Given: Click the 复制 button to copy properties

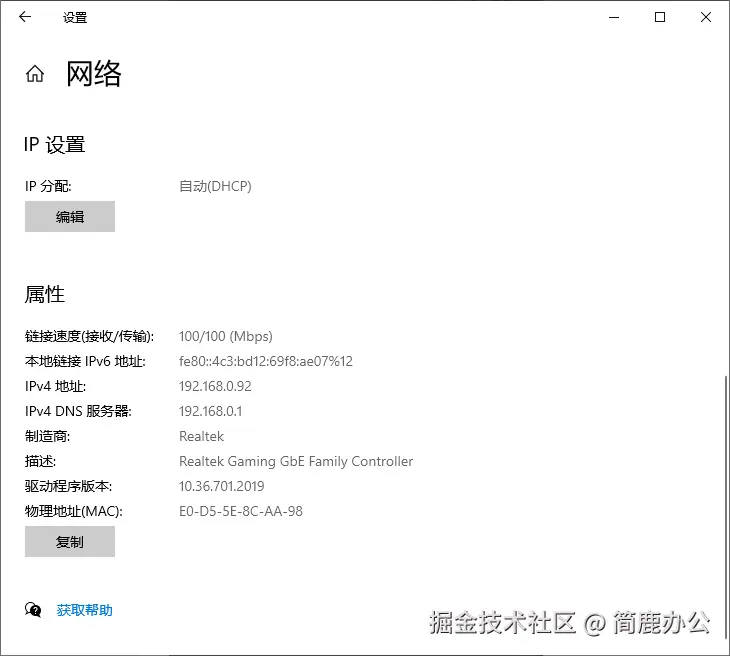Looking at the screenshot, I should pos(70,541).
